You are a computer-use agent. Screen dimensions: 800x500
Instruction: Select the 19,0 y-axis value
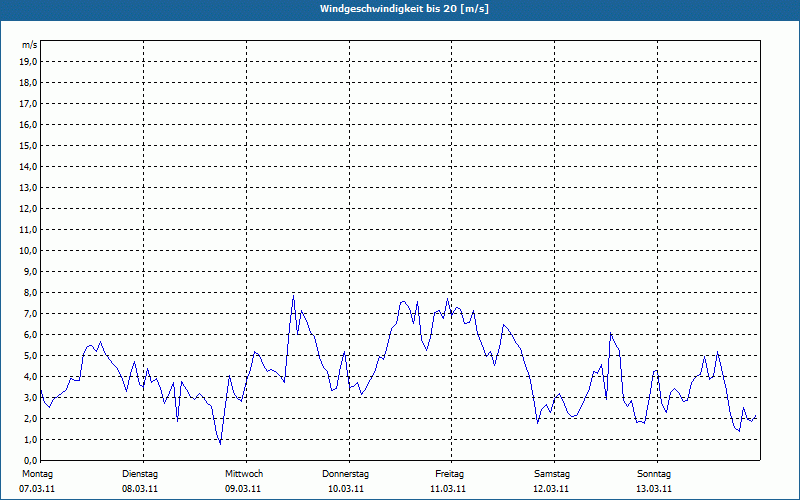pos(29,62)
